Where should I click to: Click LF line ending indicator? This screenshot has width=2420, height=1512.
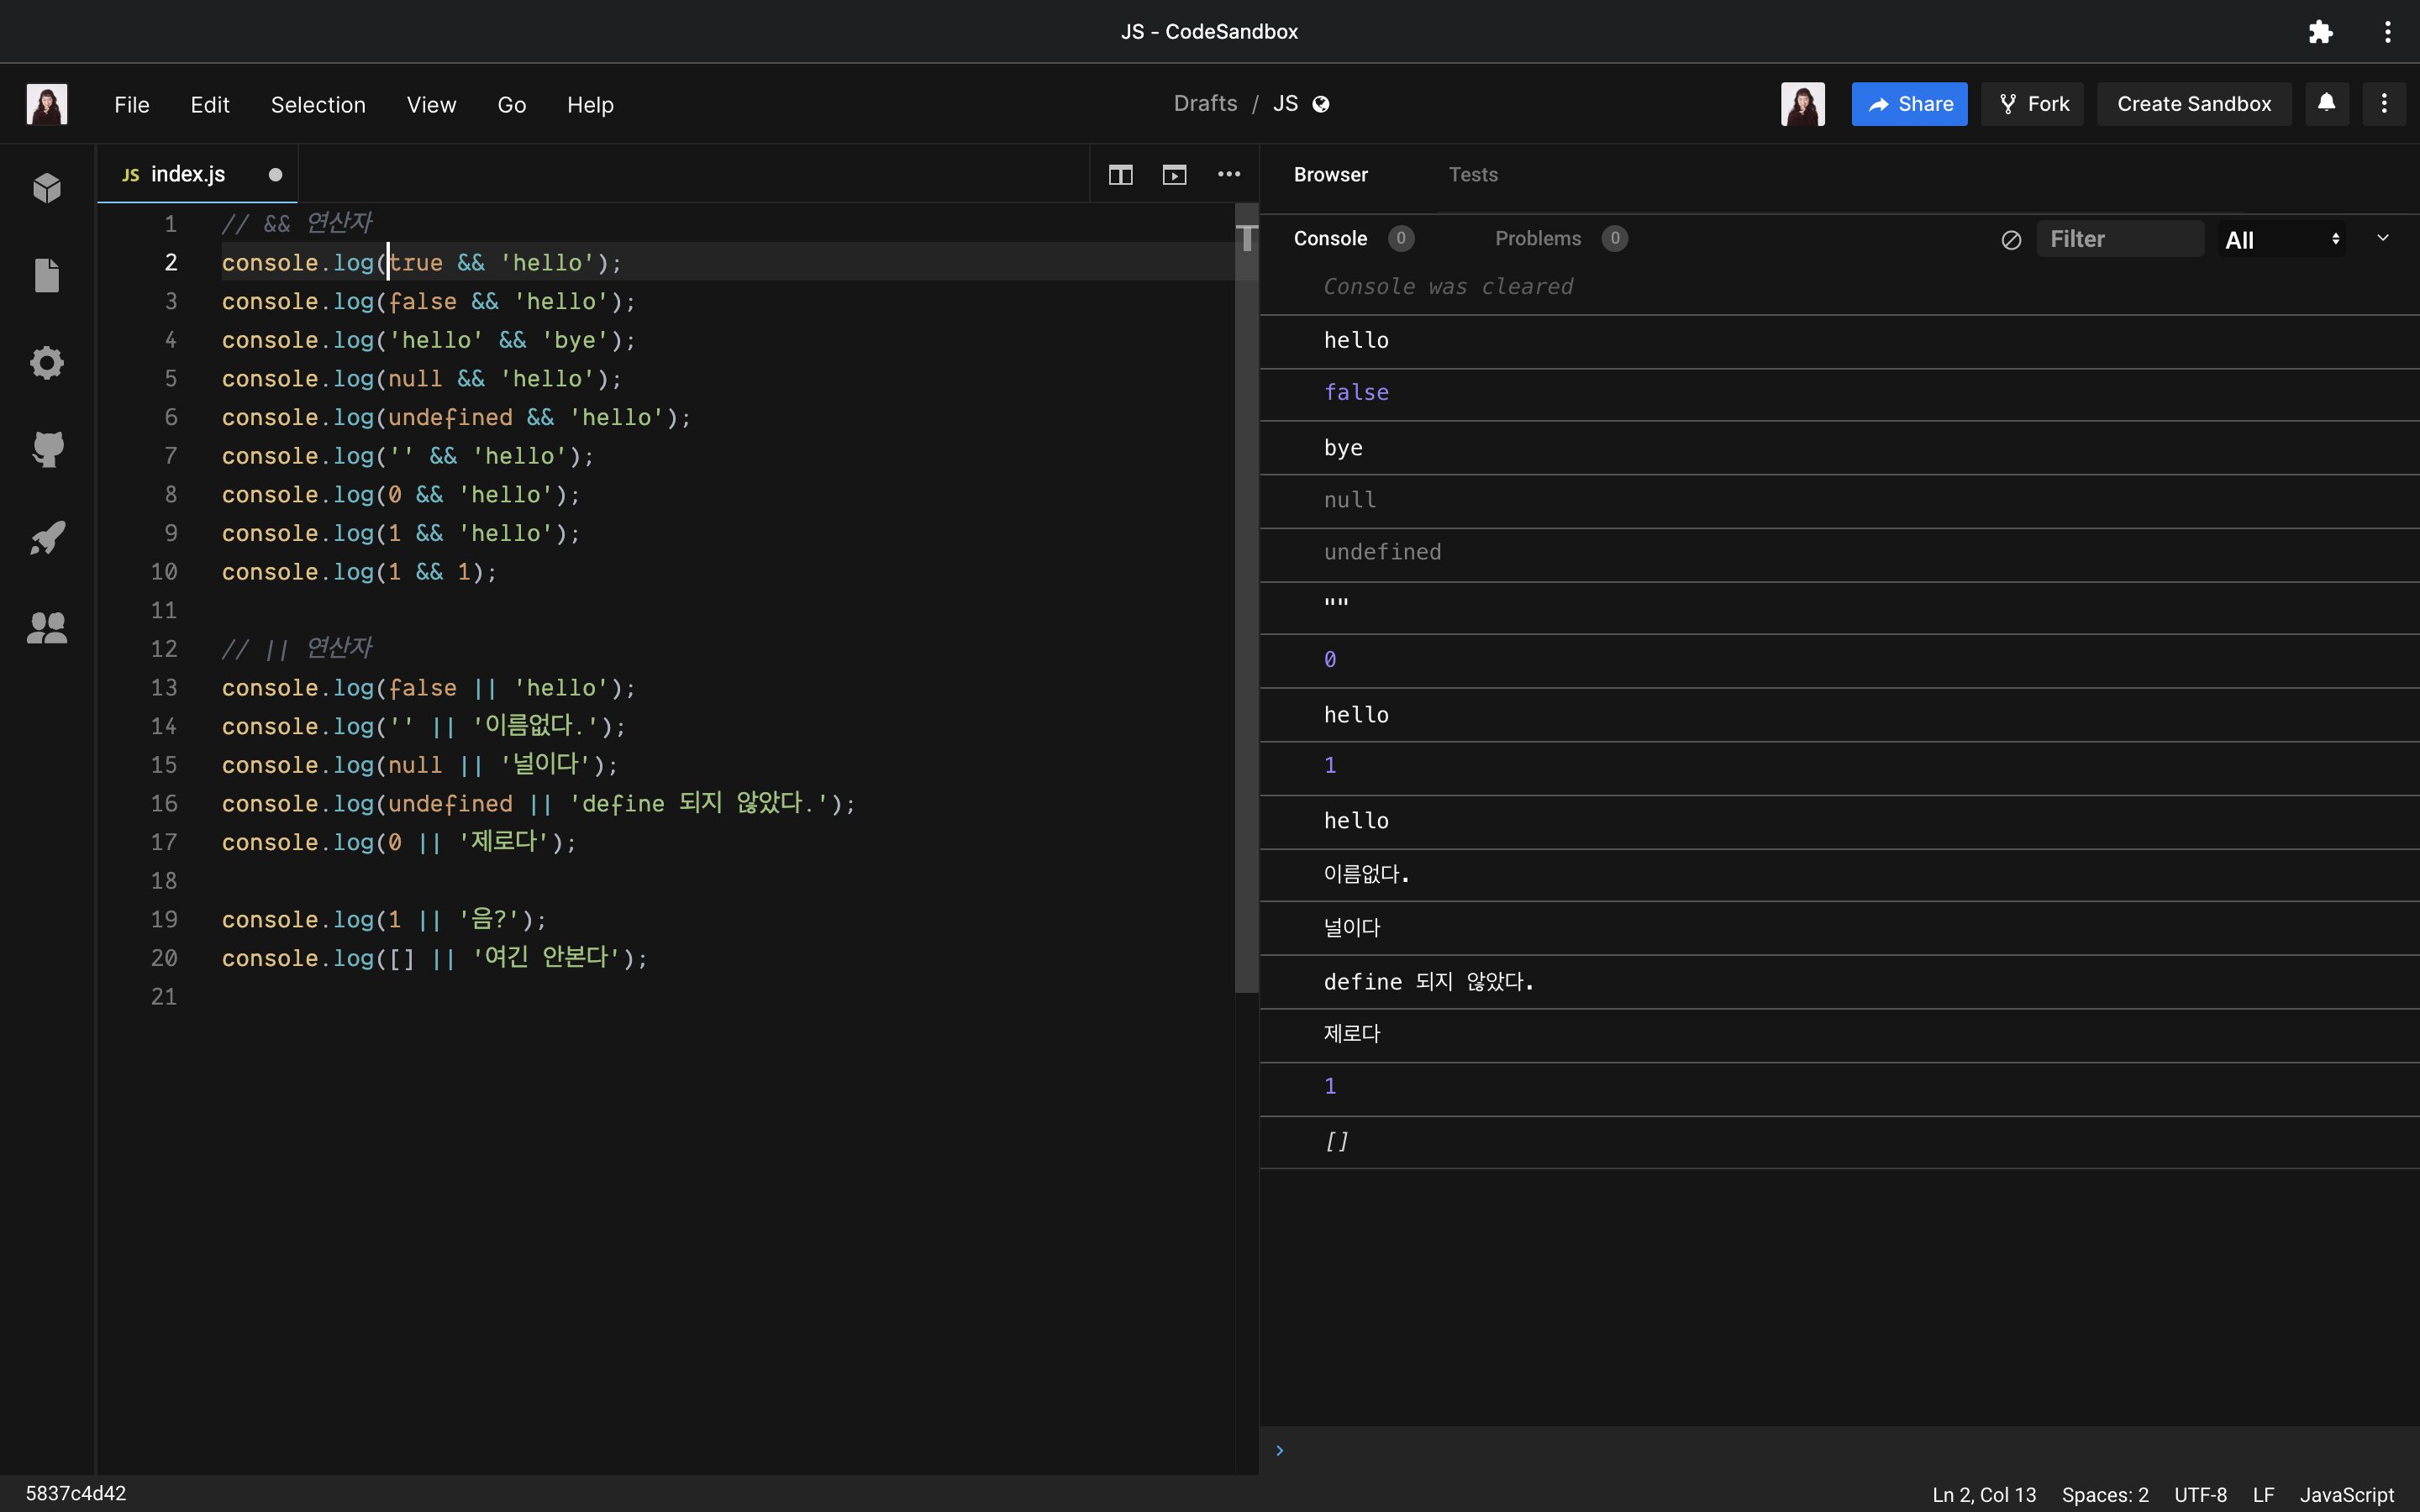point(2264,1495)
